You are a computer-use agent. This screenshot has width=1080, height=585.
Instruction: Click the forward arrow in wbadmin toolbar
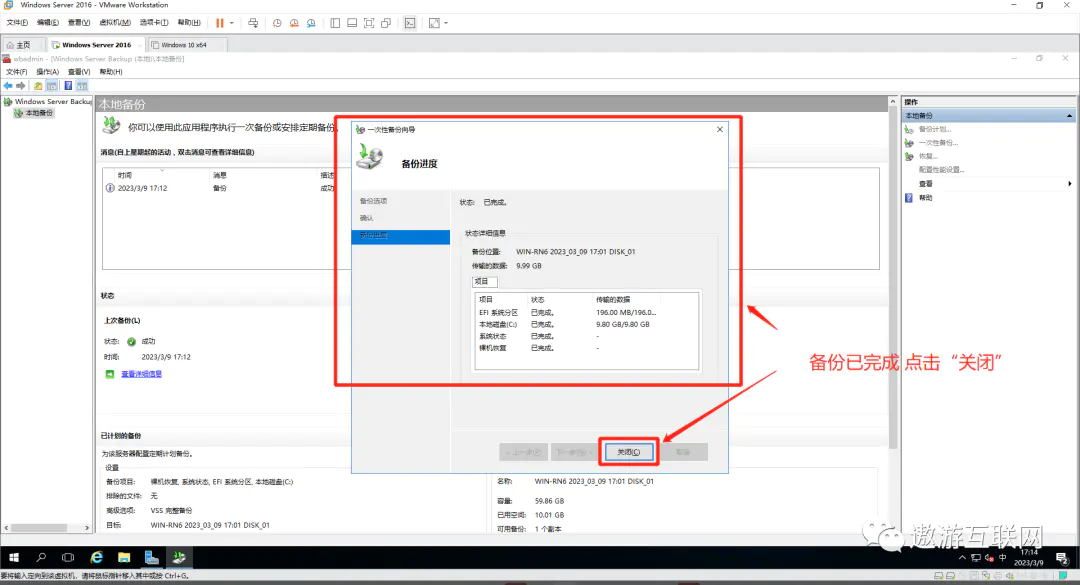point(21,85)
